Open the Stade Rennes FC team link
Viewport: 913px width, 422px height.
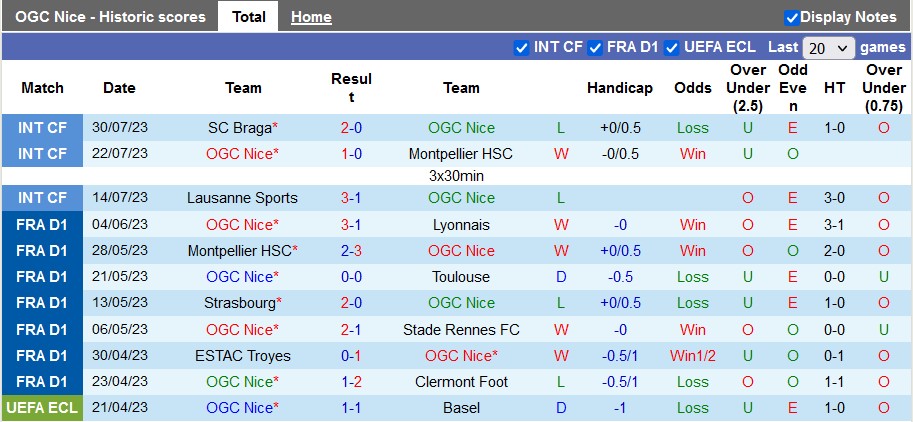tap(461, 330)
